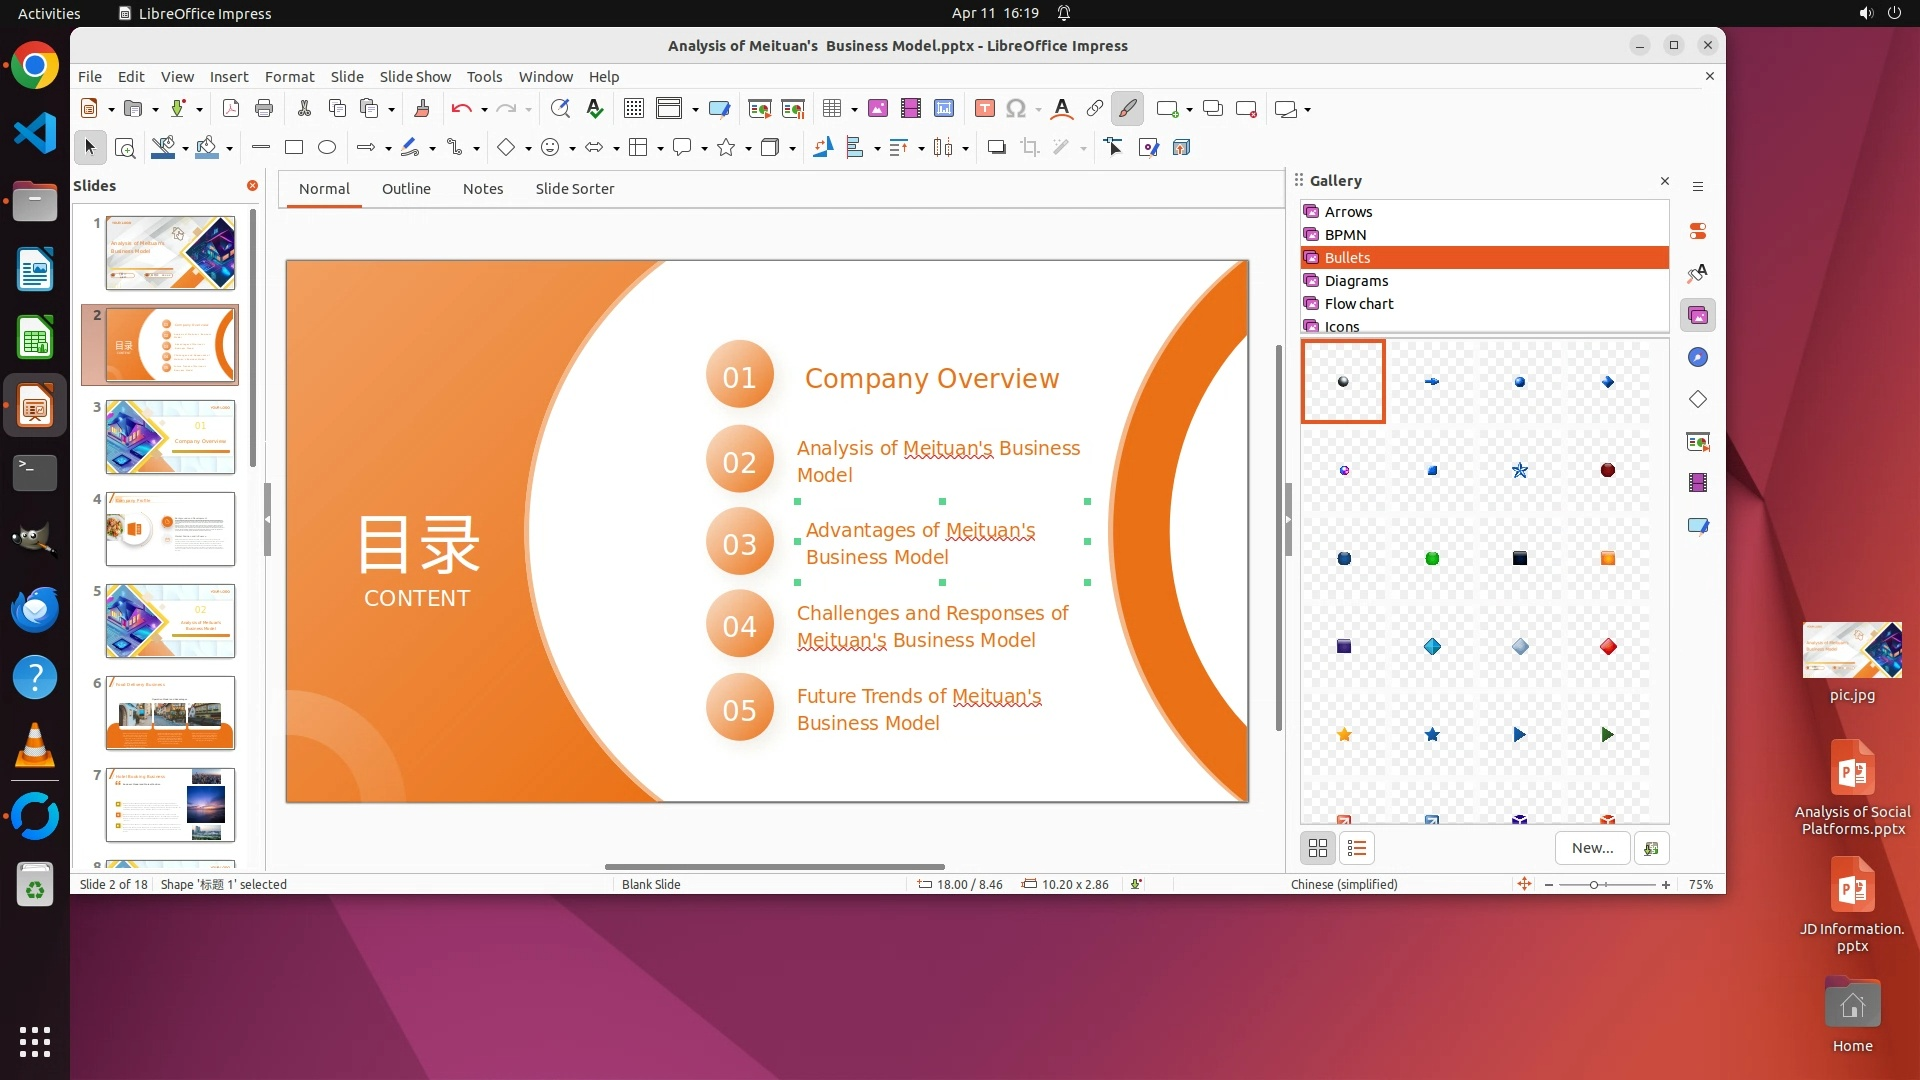Expand the Stars and Banners shapes dropdown
Screen dimensions: 1920x1080
point(748,149)
